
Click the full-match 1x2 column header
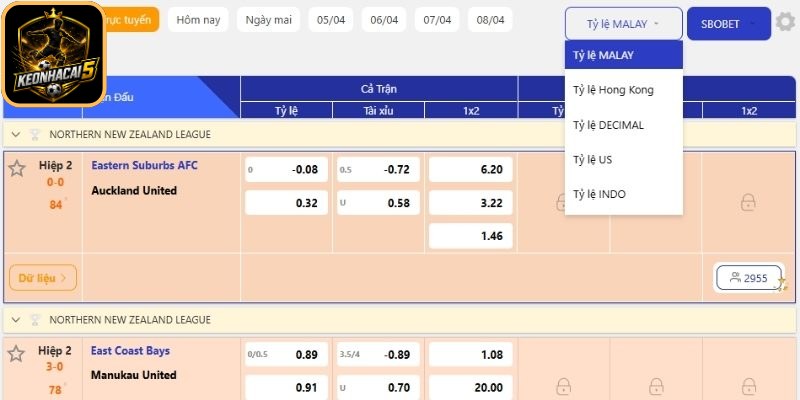click(x=471, y=111)
